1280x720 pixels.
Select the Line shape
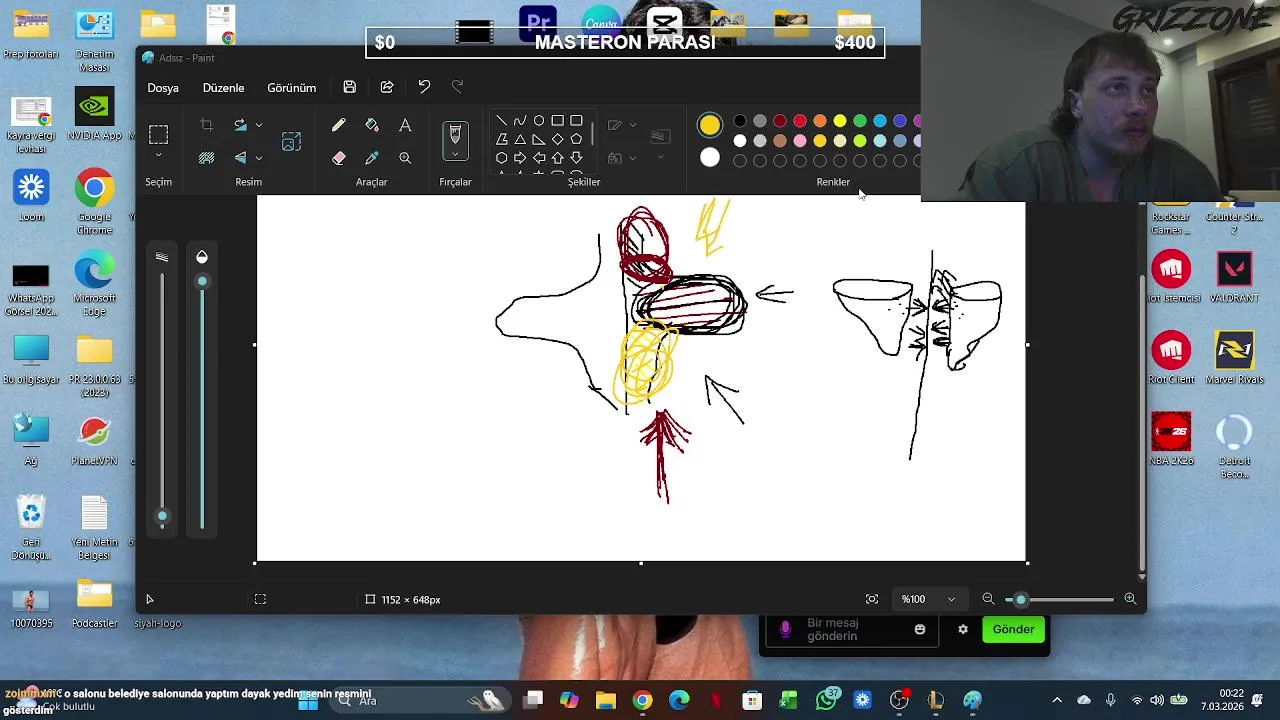(501, 121)
